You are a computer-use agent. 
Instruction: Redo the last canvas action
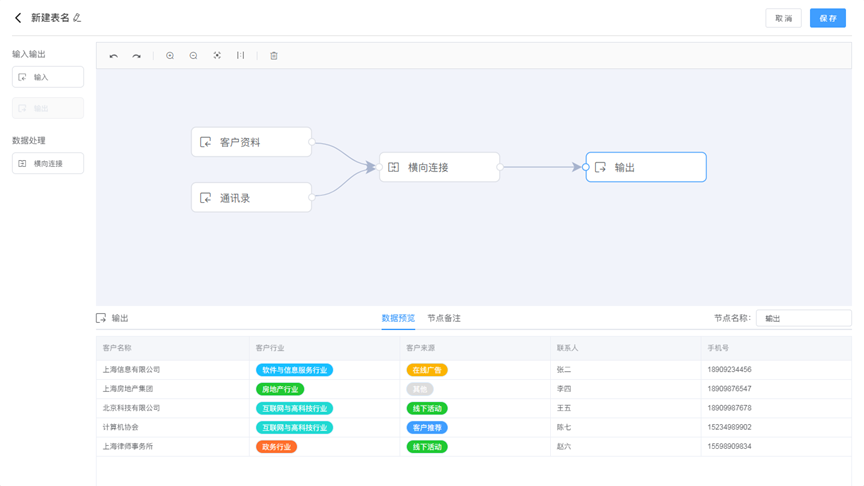[x=137, y=56]
